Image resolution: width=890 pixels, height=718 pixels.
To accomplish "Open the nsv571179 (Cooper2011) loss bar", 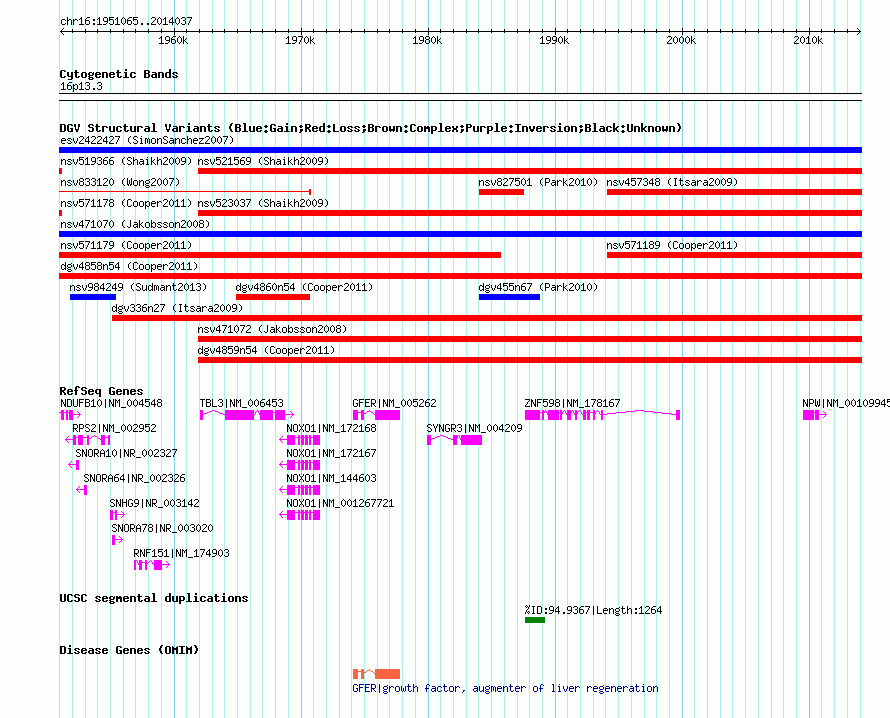I will [280, 255].
